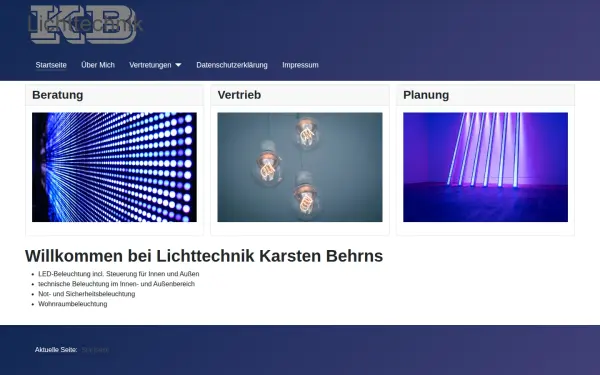Click the purple neon tubes image
The height and width of the screenshot is (375, 600).
tap(486, 167)
